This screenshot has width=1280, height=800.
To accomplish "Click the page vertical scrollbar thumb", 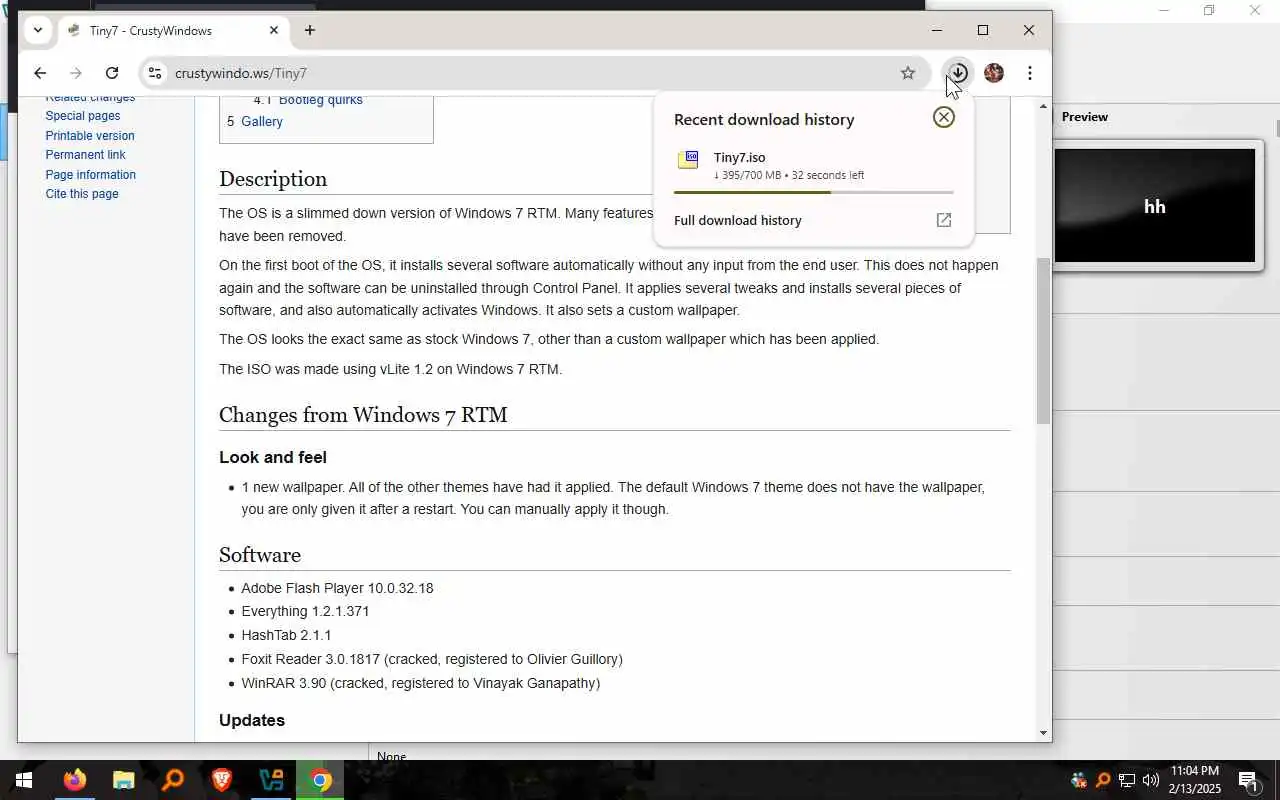I will pos(1043,340).
